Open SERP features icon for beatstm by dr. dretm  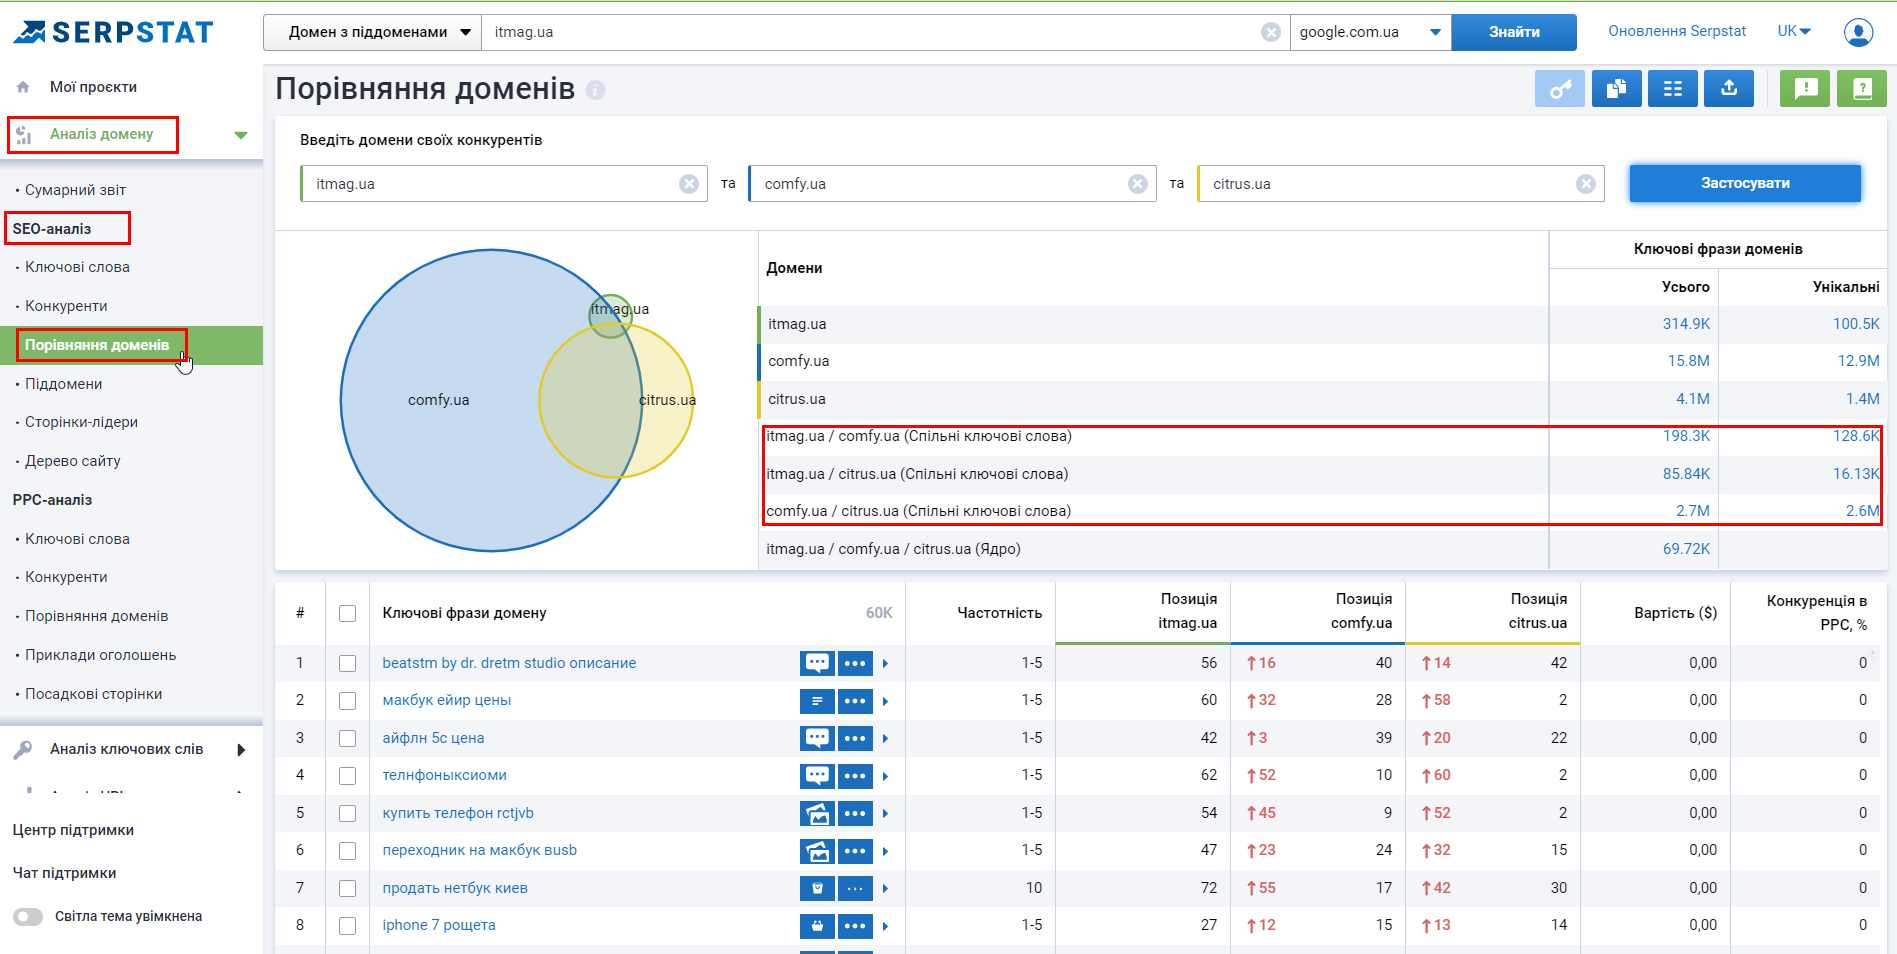[817, 663]
